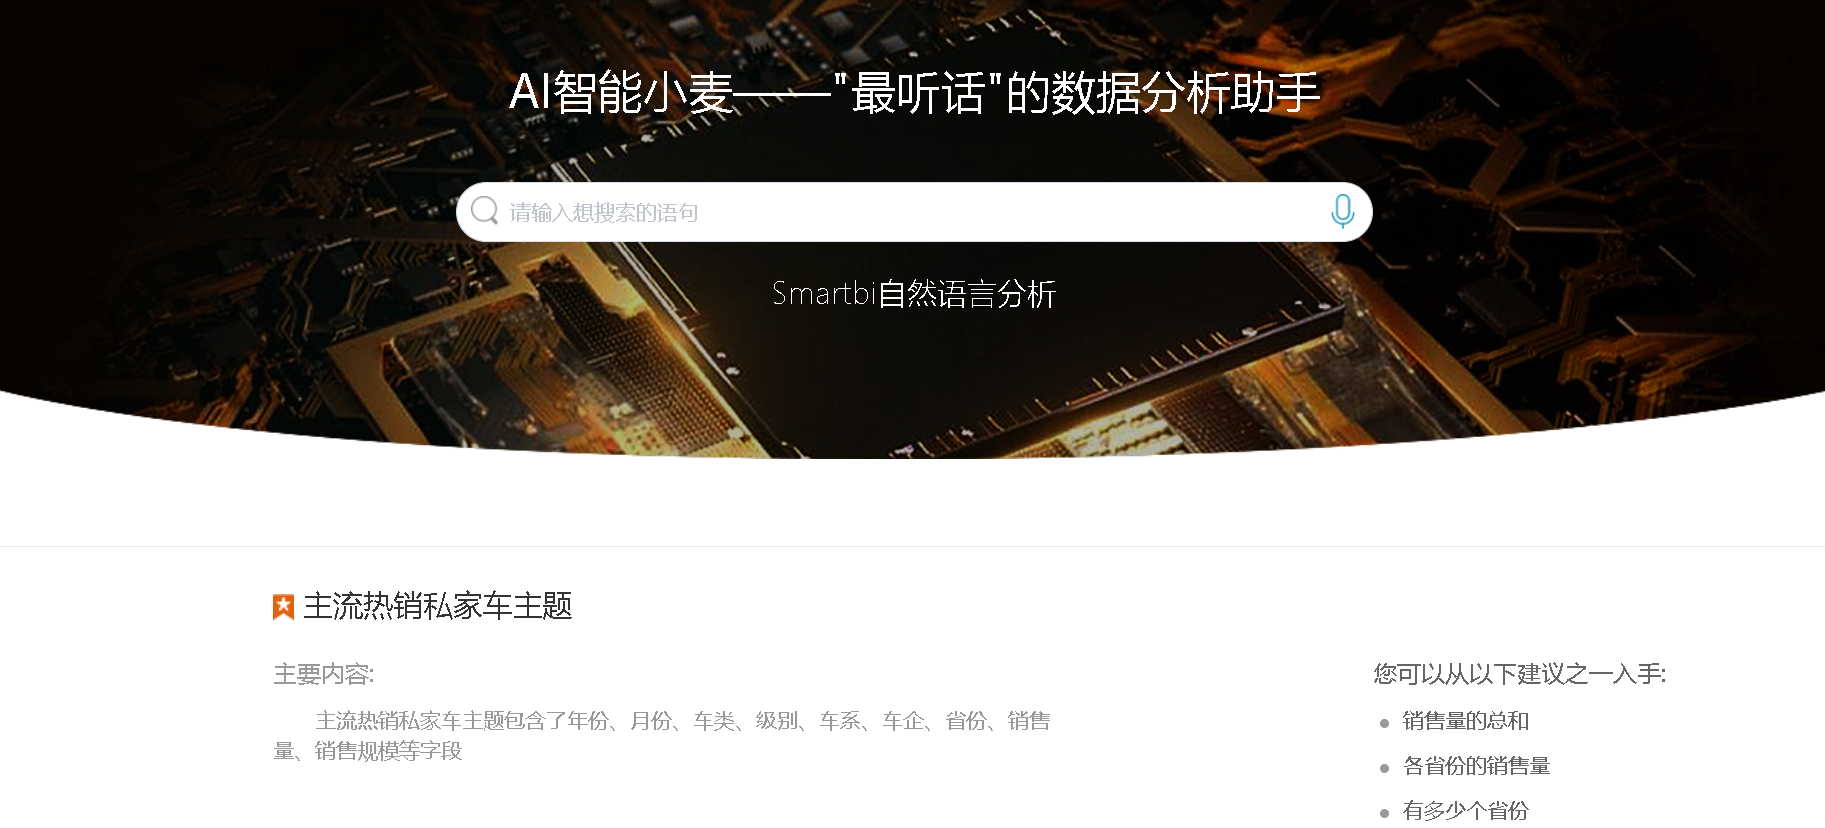
Task: Click the 主要内容 label
Action: click(324, 675)
